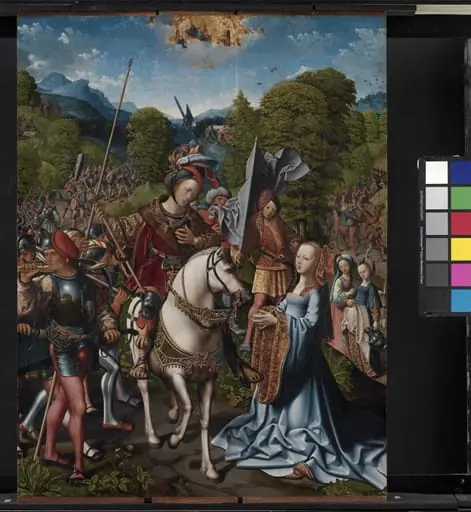
Task: Click the red swatch on the color chart
Action: tap(461, 224)
